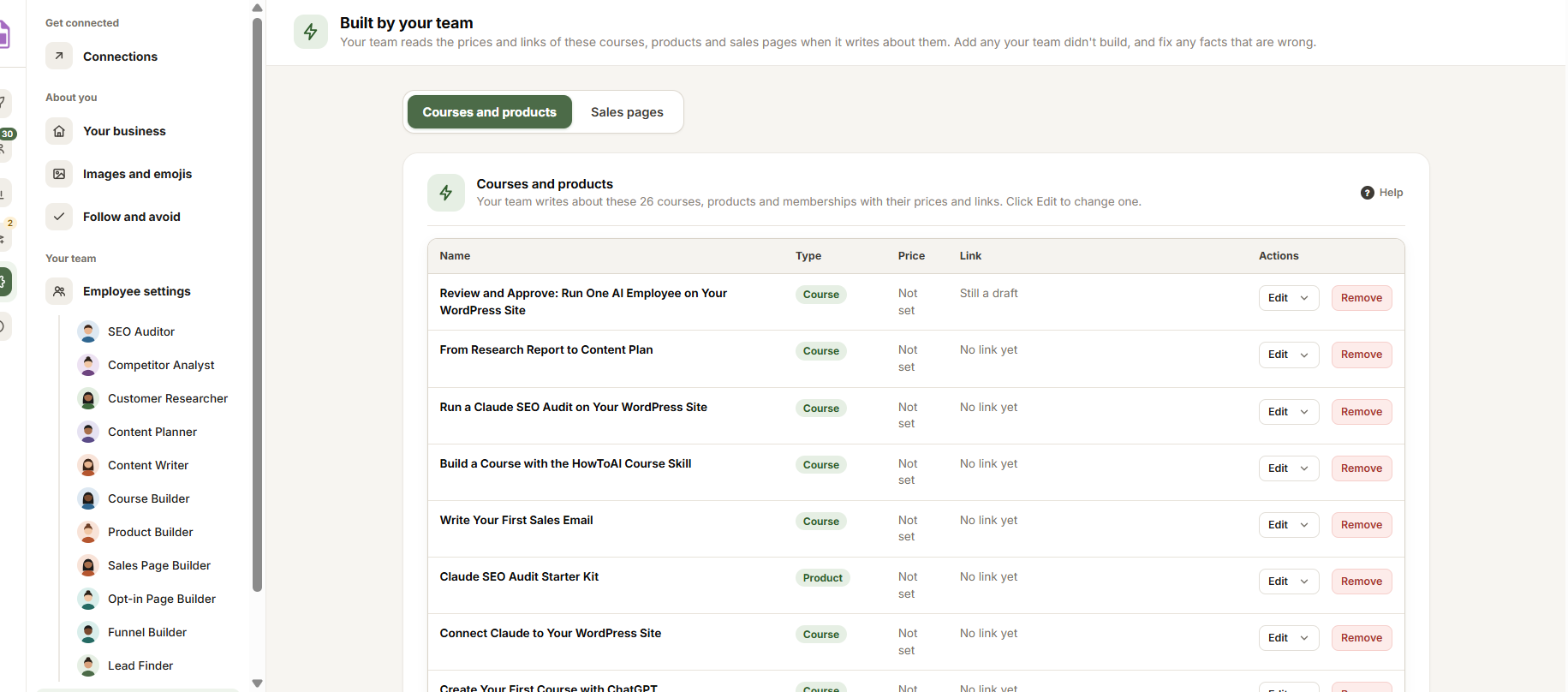Open Edit dropdown for Claude SEO Audit Starter Kit
Screen dimensions: 1568x692
1289,581
